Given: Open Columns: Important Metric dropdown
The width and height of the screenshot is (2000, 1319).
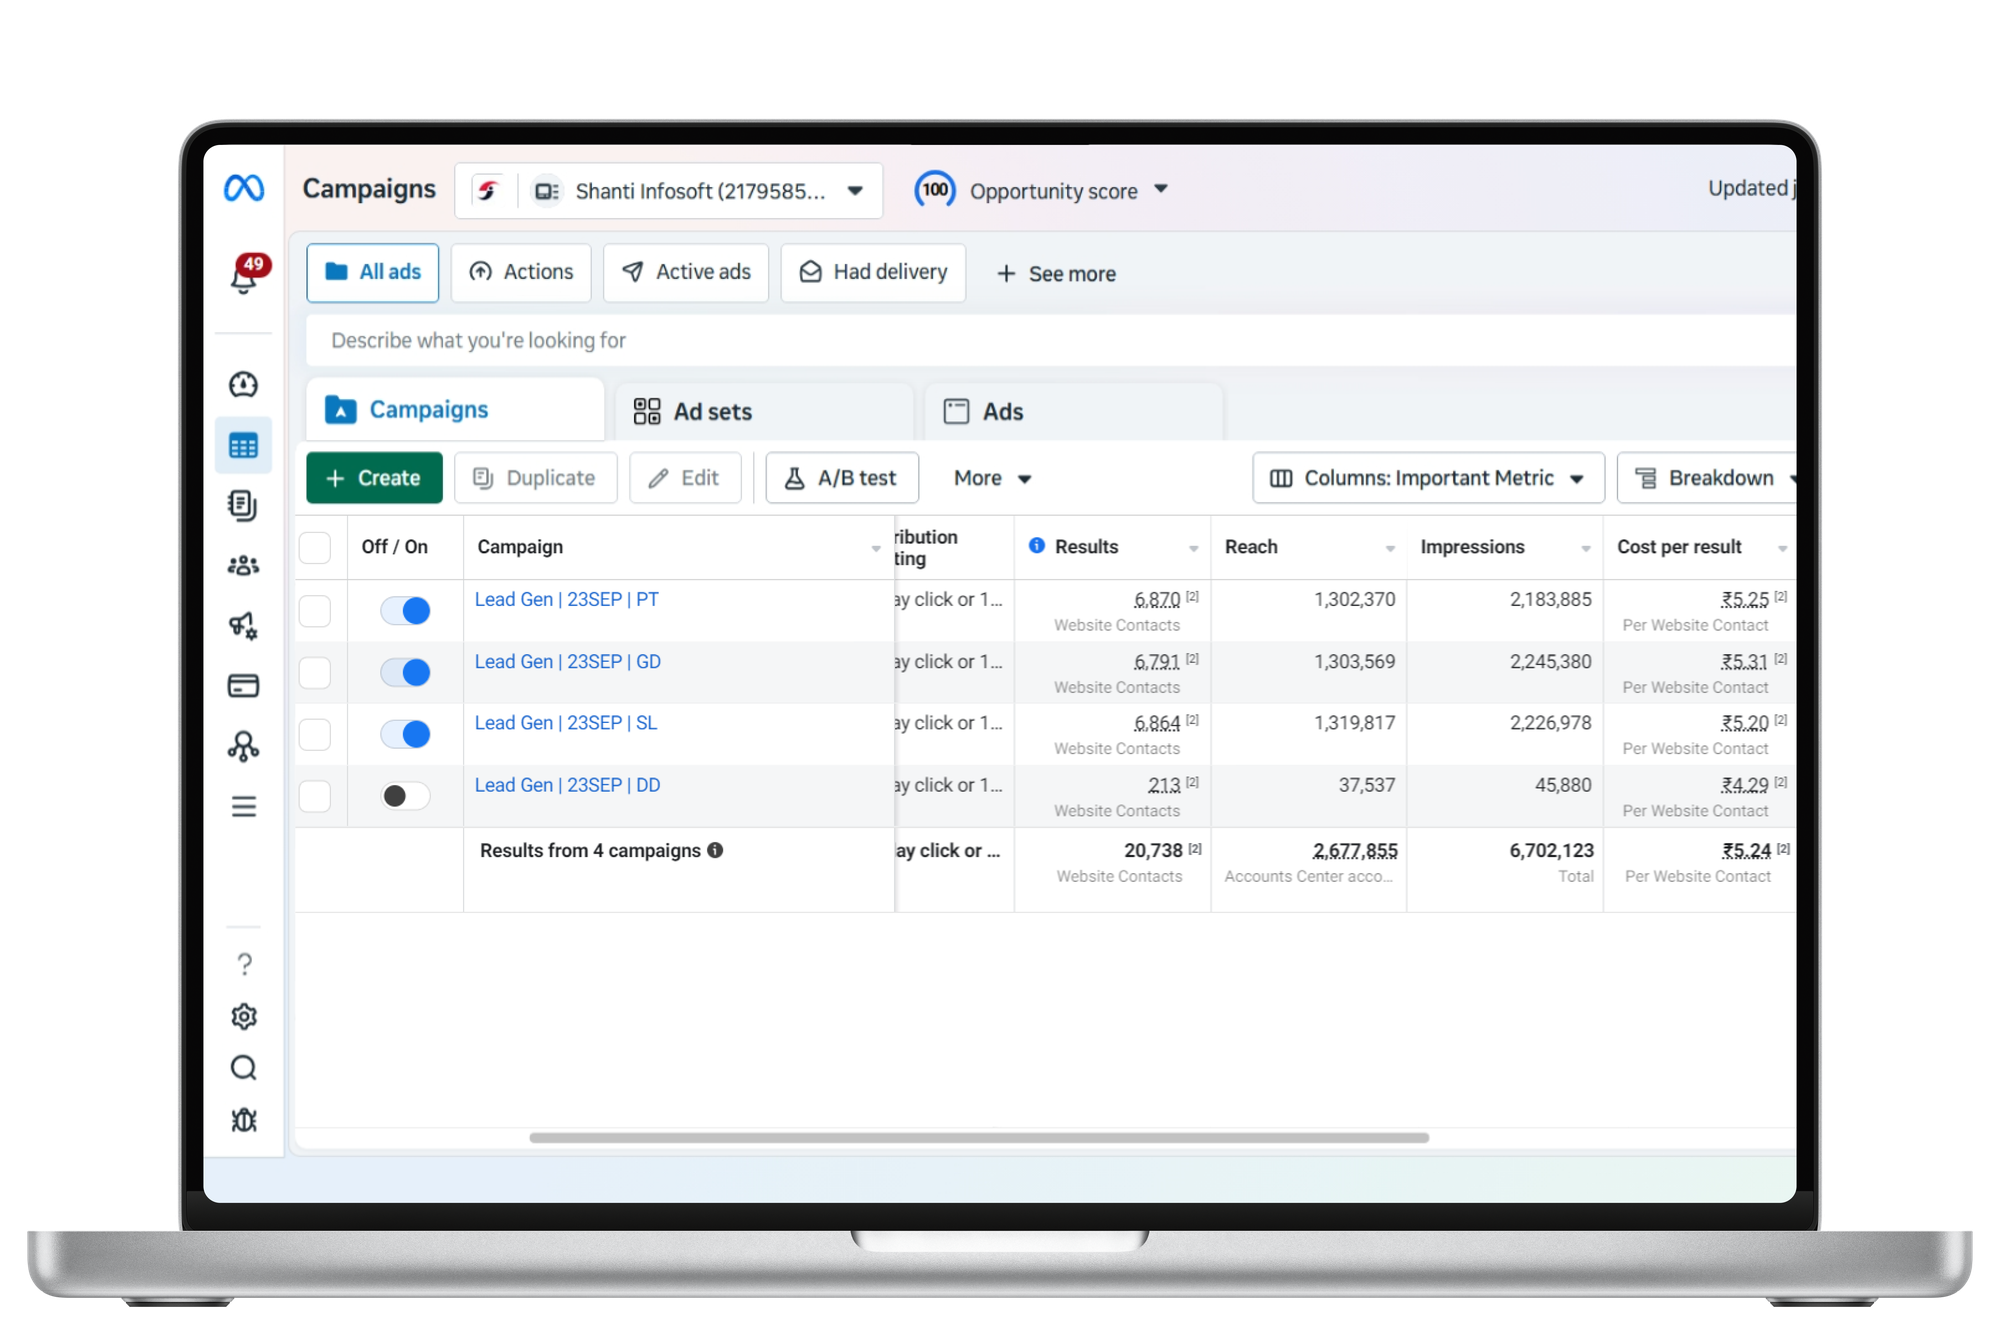Looking at the screenshot, I should point(1428,478).
